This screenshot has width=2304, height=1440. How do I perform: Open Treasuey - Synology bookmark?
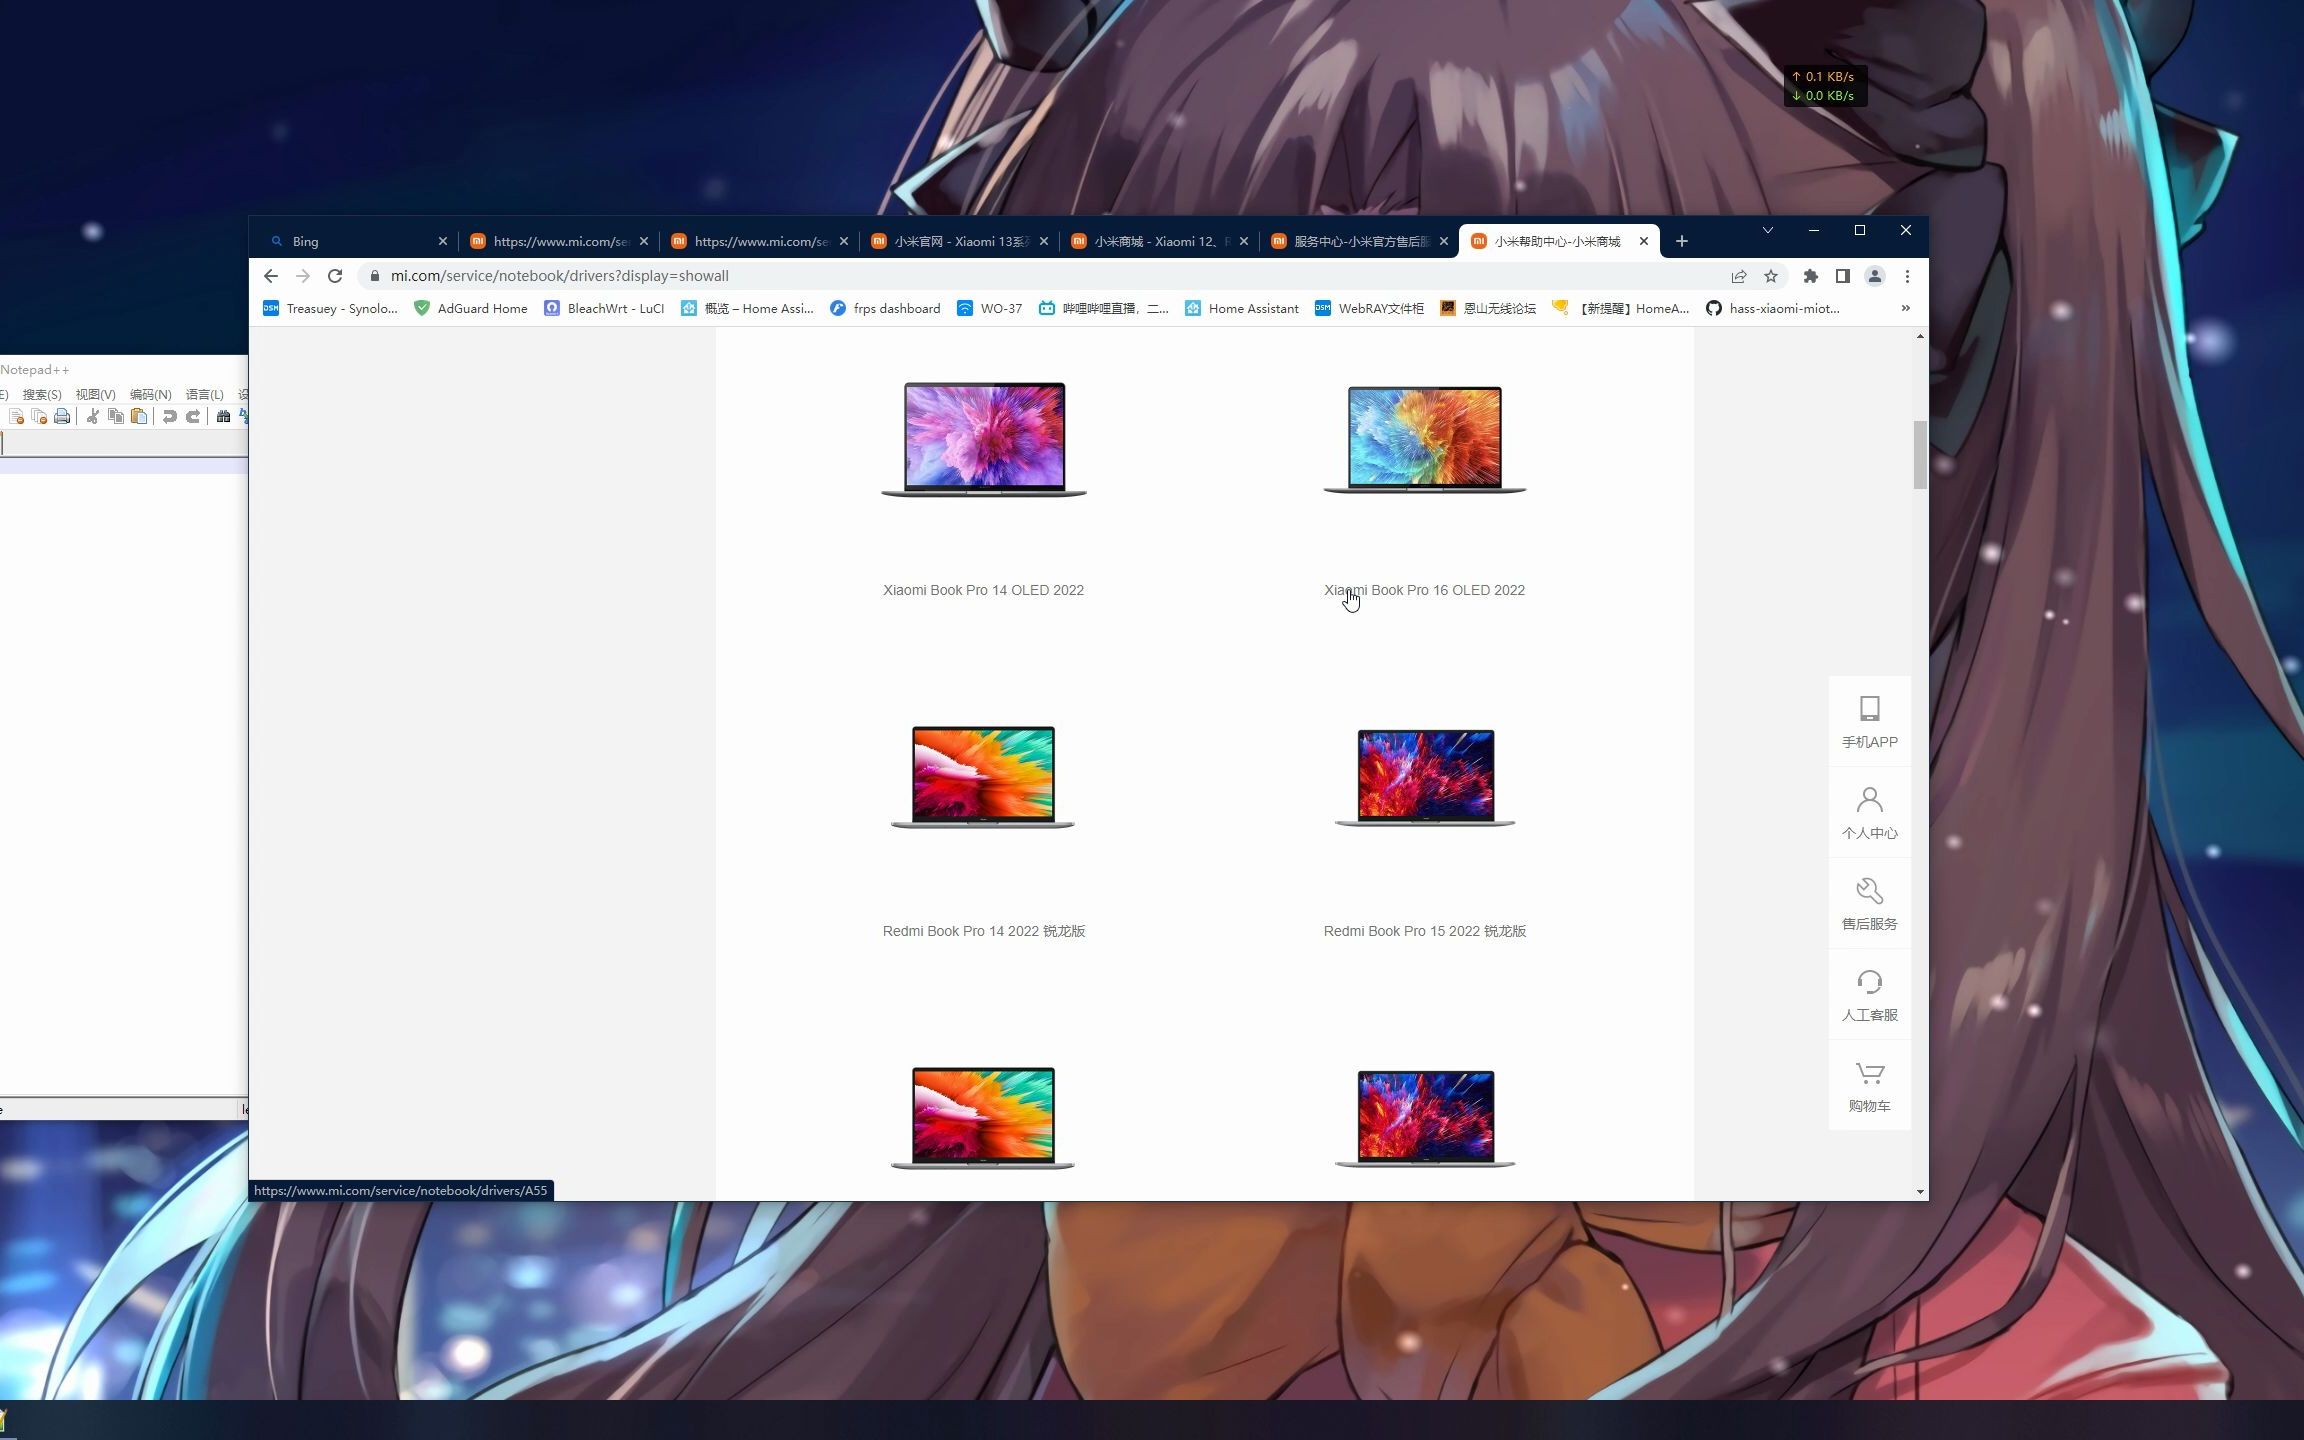pyautogui.click(x=330, y=308)
